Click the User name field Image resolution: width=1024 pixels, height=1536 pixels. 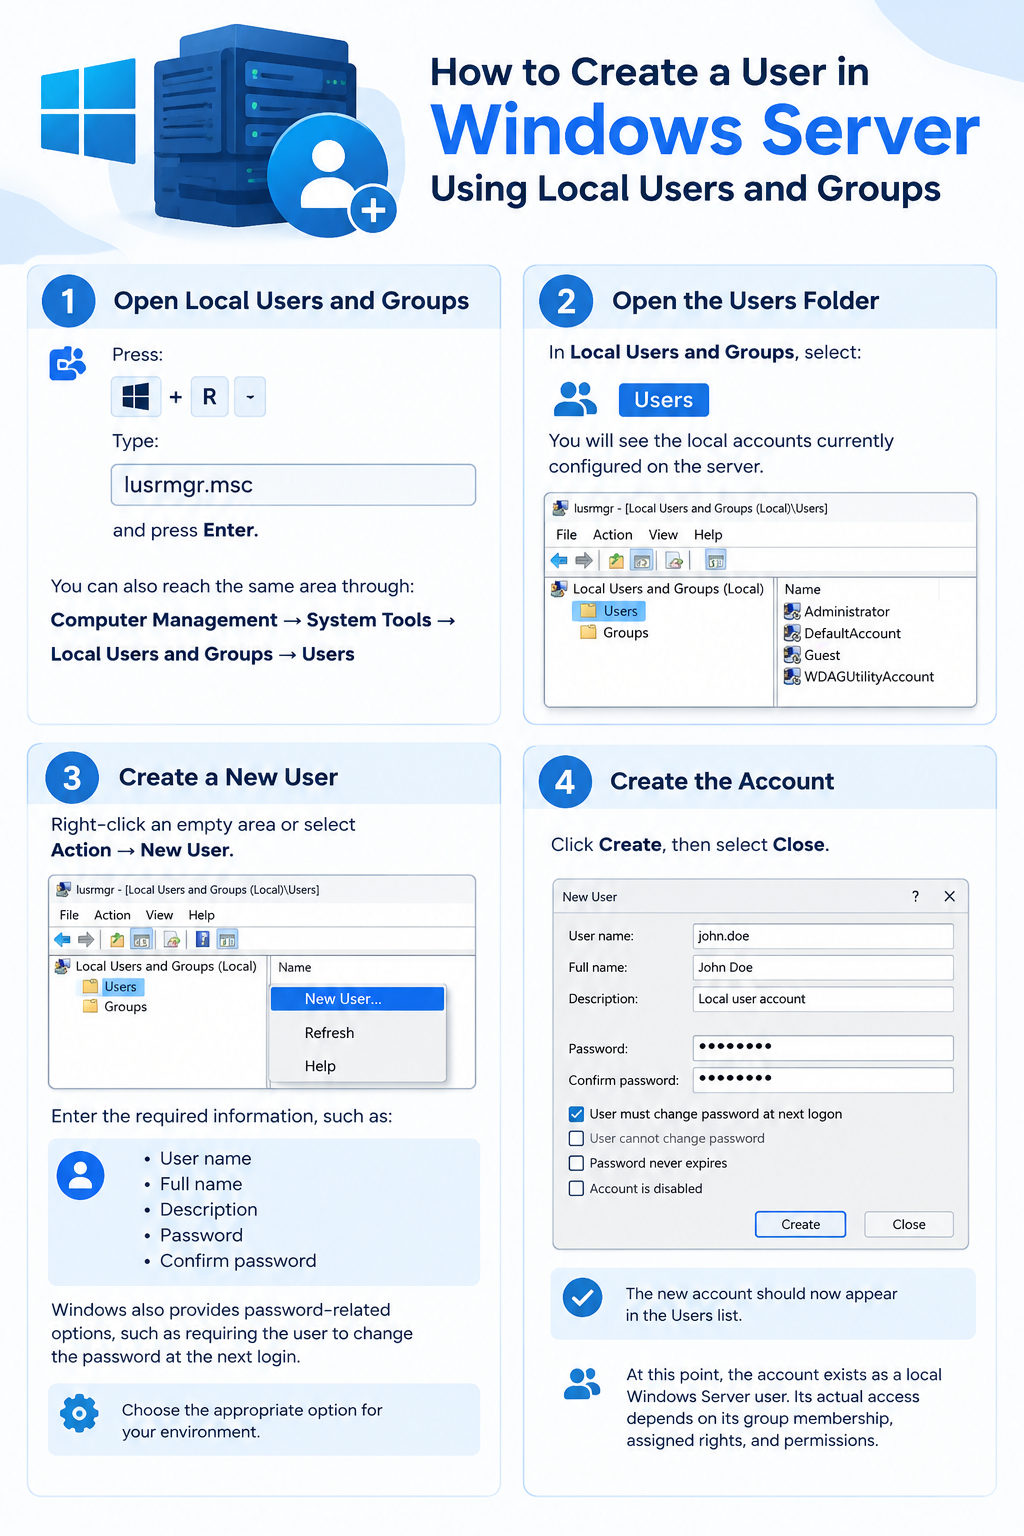pos(823,936)
